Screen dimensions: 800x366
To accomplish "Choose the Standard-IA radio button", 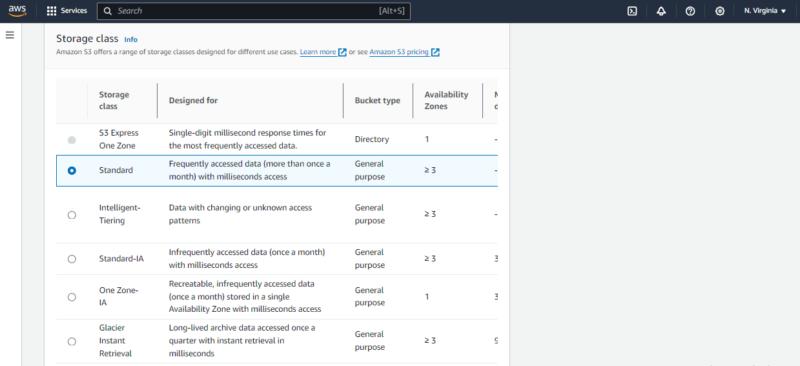I will pos(72,259).
